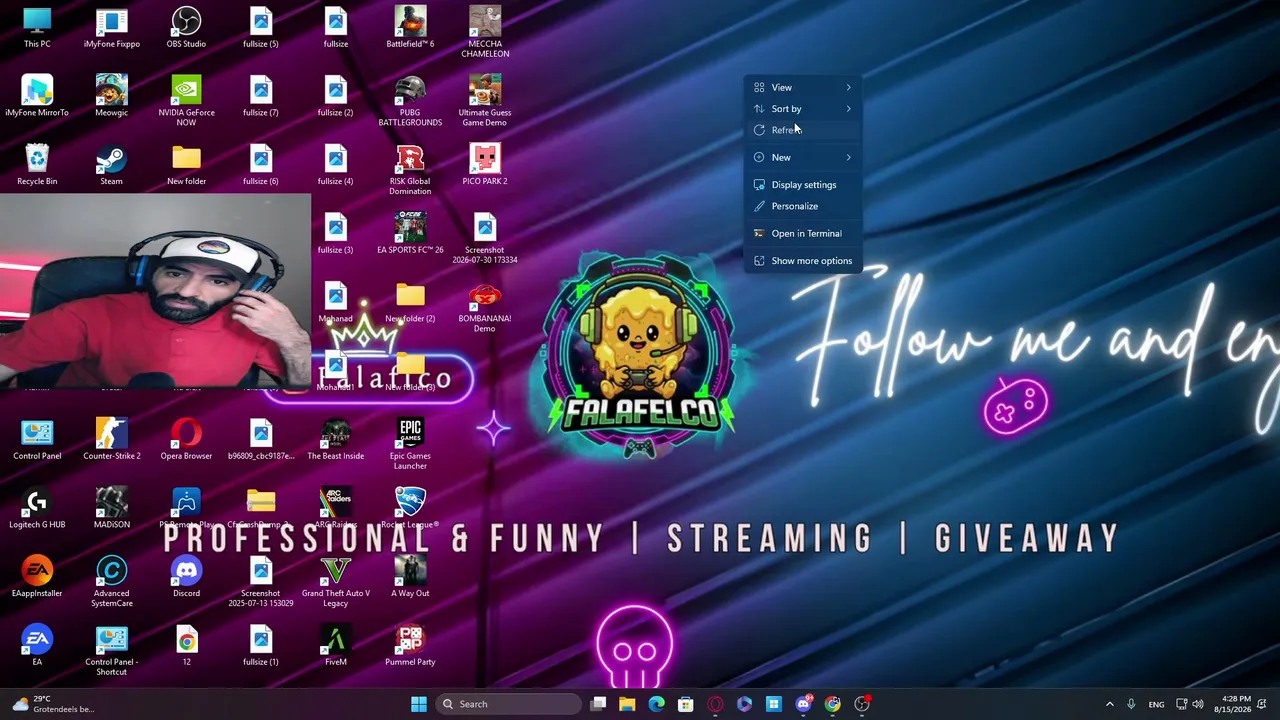
Task: Select the Grand Theft Auto V Legacy icon
Action: click(x=336, y=582)
